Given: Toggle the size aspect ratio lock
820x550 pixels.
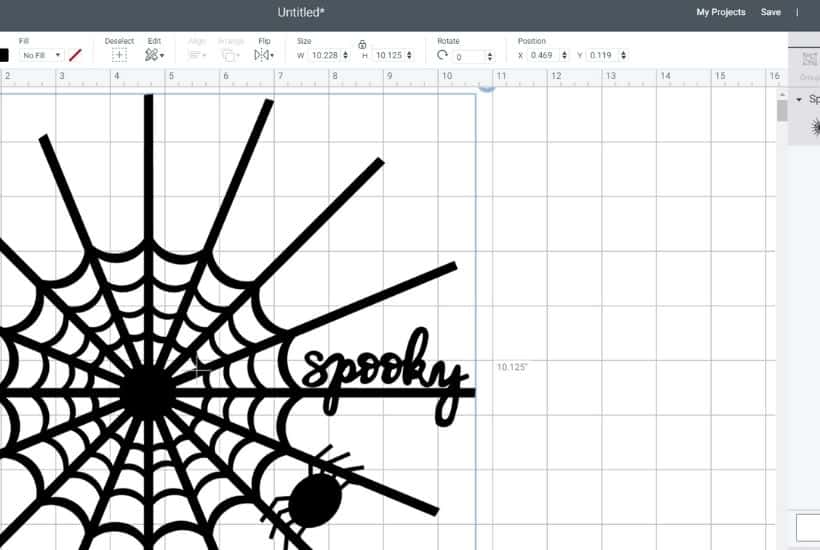Looking at the screenshot, I should [x=362, y=45].
